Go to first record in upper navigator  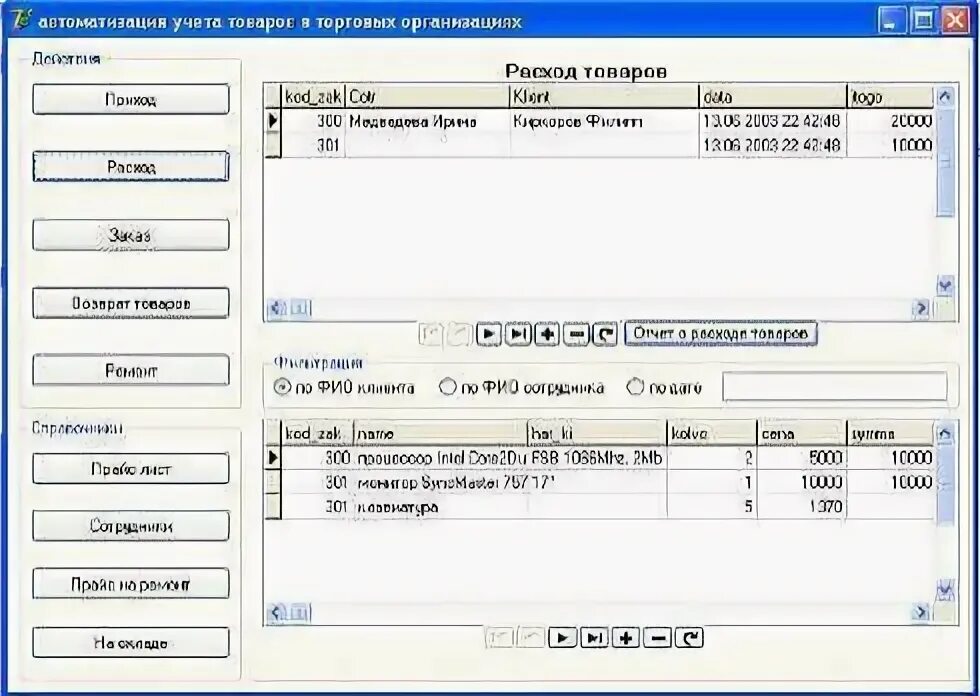[x=431, y=334]
